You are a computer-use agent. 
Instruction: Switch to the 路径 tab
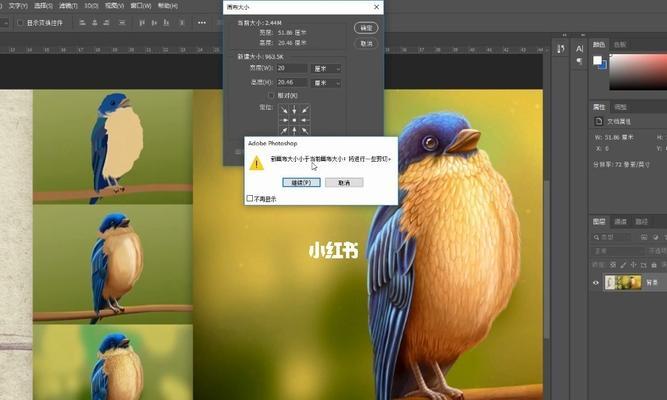click(641, 221)
